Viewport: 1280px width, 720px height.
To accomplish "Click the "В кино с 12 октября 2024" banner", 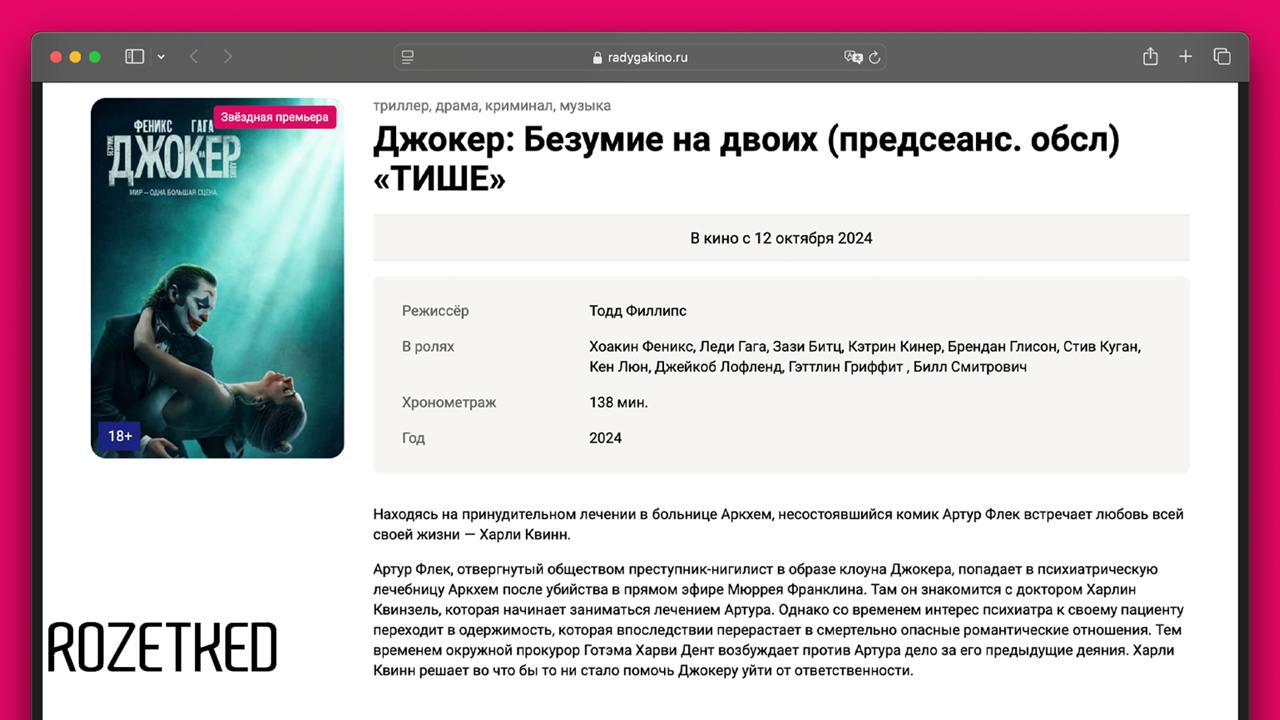I will [781, 238].
